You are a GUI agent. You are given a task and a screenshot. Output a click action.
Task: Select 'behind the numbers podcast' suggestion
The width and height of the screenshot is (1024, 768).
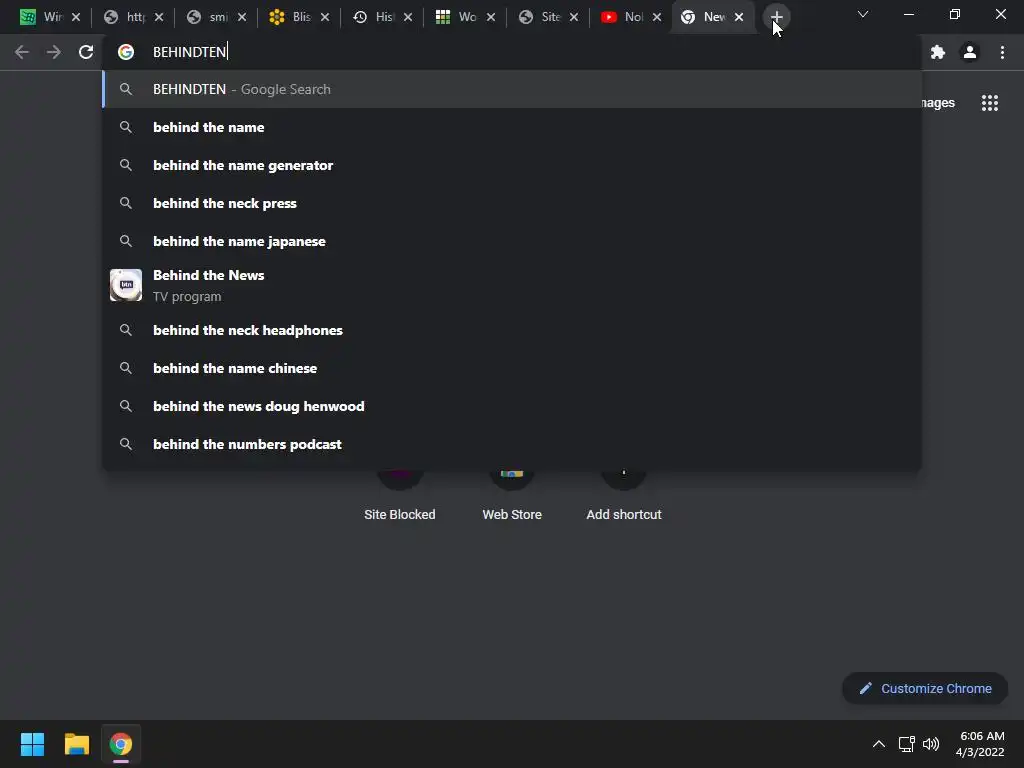point(512,444)
